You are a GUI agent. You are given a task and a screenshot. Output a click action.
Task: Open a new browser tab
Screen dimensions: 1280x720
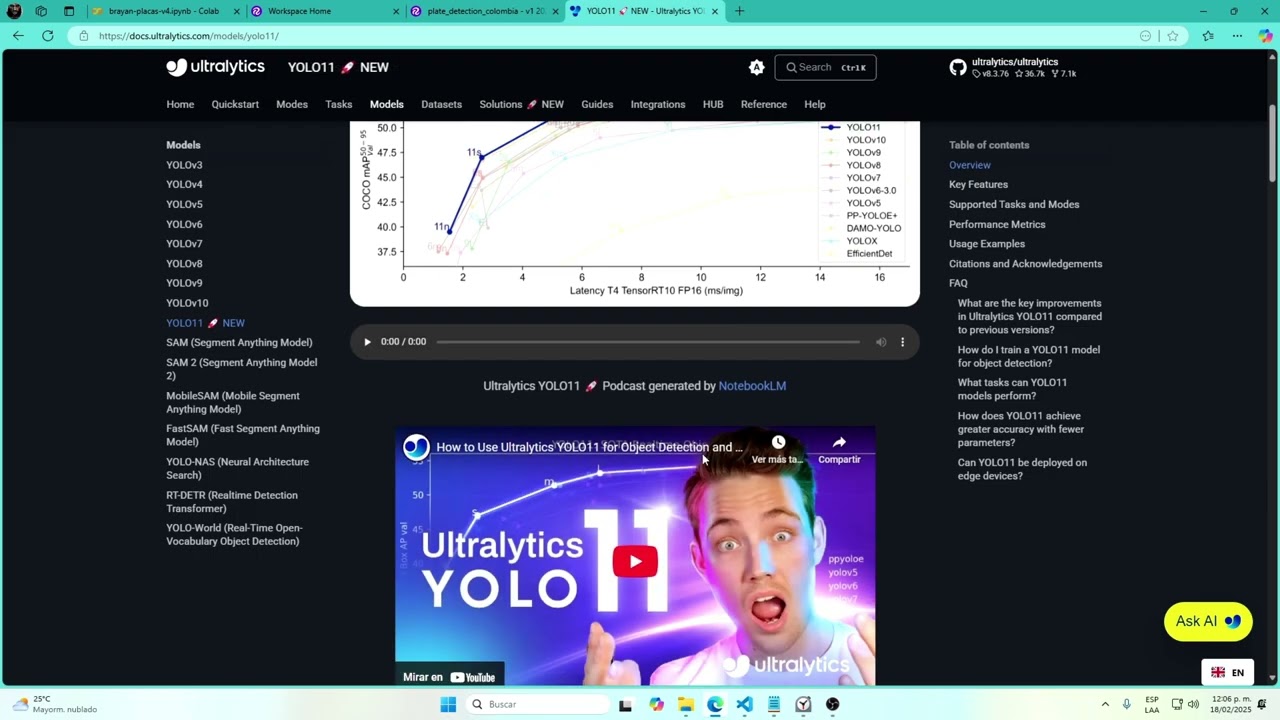pyautogui.click(x=739, y=11)
